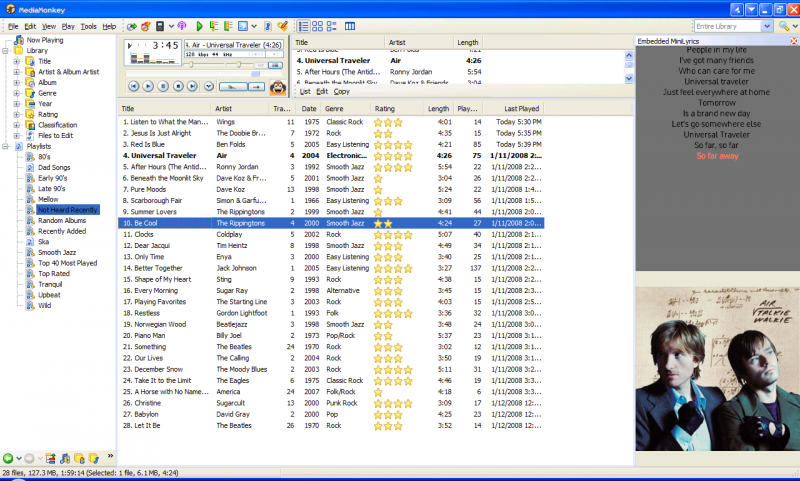
Task: Click the podcast subscribe icon in toolbar
Action: 181,25
